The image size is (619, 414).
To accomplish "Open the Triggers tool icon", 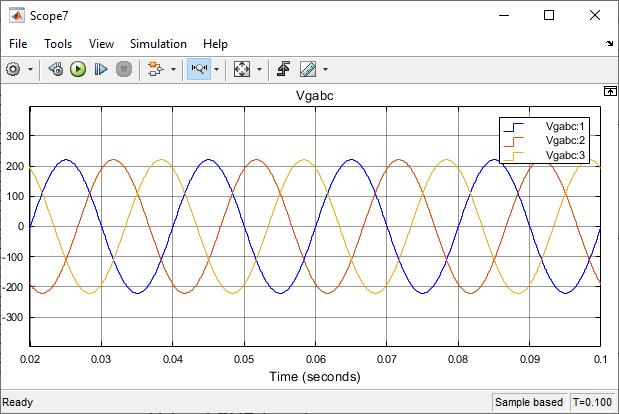I will point(283,69).
